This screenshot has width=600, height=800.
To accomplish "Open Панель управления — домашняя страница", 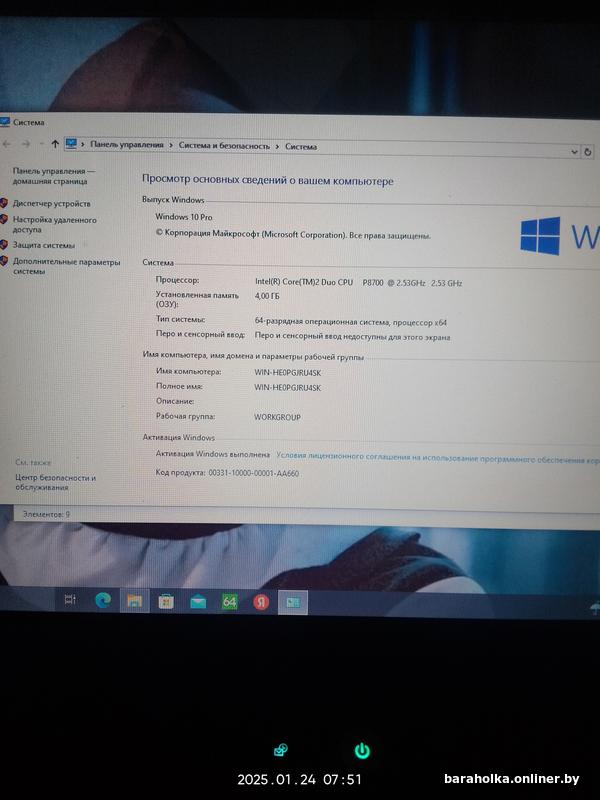I will click(x=53, y=176).
